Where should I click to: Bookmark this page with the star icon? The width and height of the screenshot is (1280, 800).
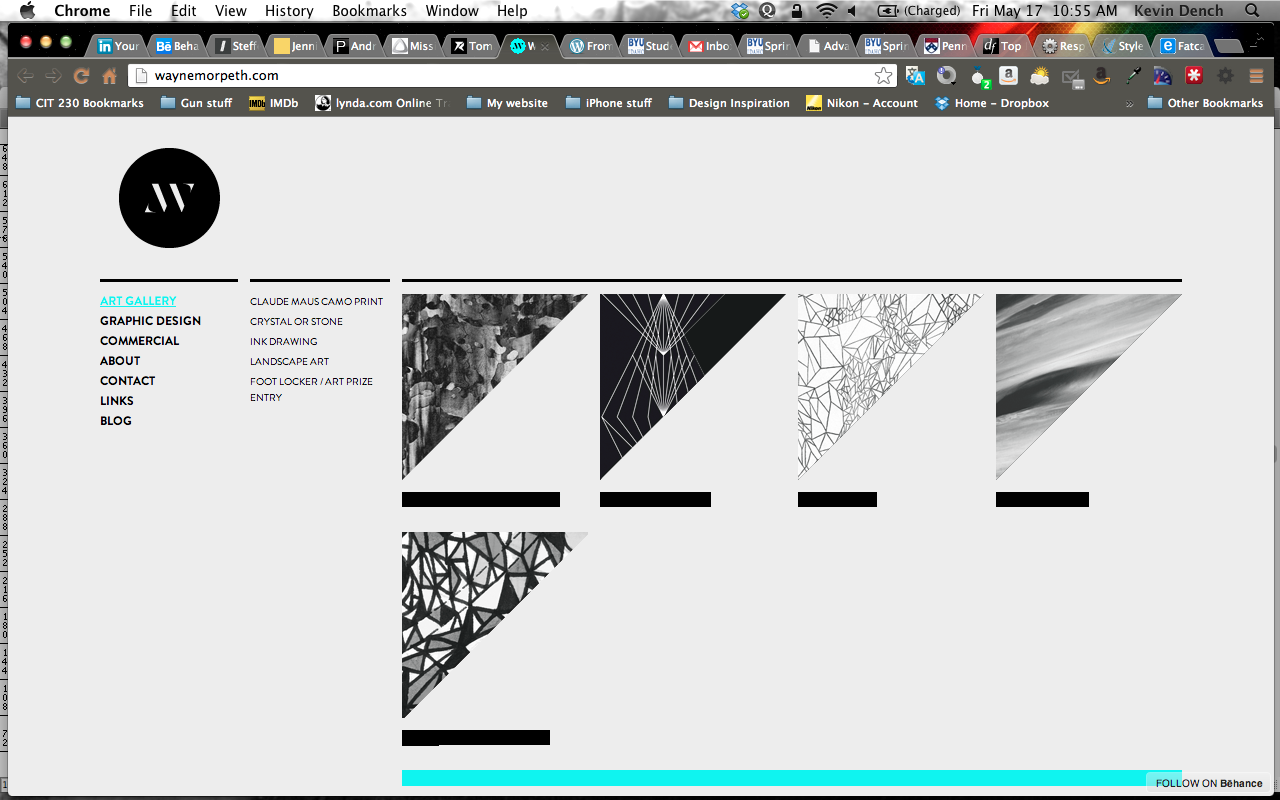(883, 76)
